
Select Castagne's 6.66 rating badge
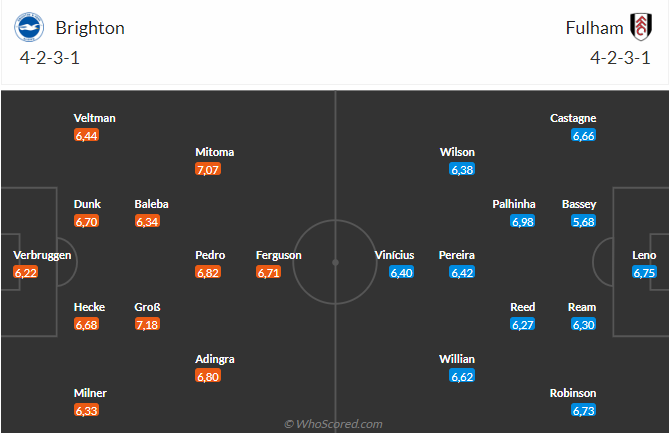coord(584,135)
